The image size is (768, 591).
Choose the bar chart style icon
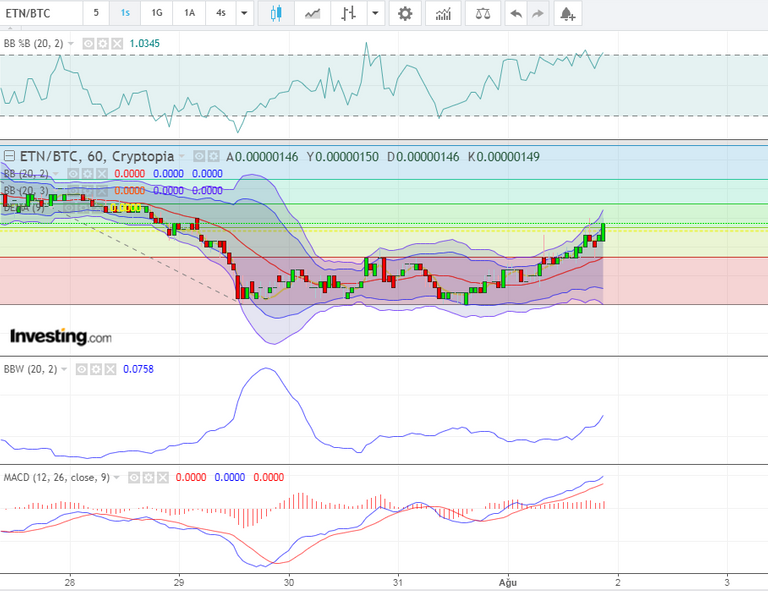348,13
